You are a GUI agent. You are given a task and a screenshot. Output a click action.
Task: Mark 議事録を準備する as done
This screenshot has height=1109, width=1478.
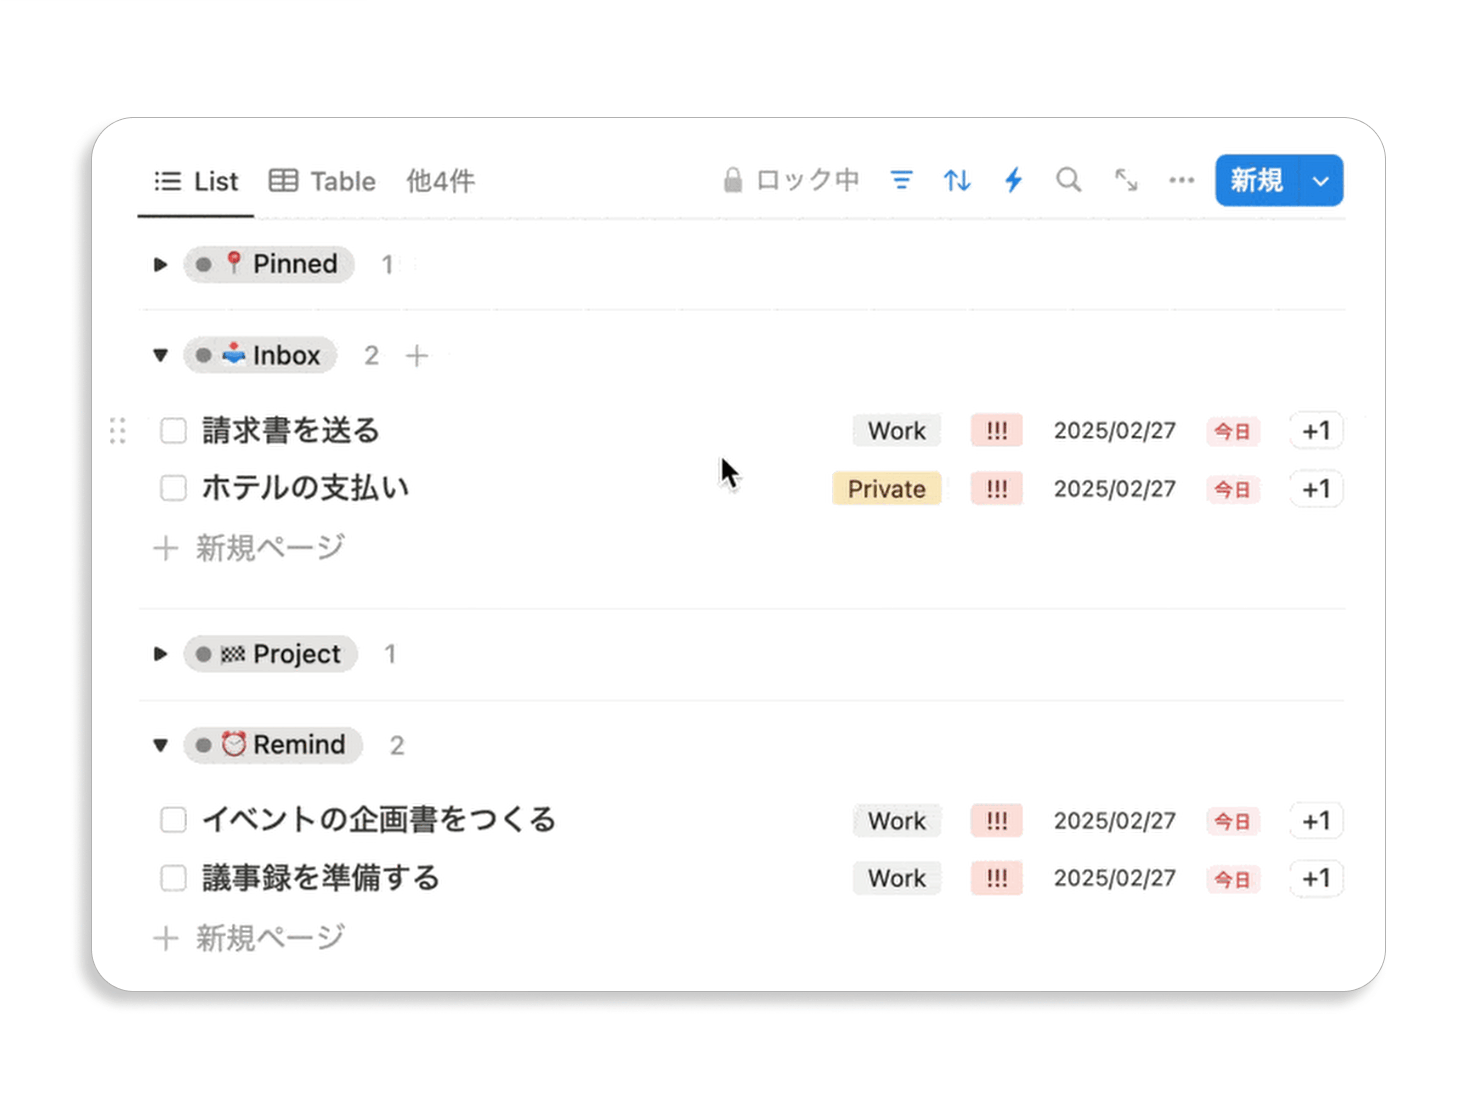tap(174, 878)
